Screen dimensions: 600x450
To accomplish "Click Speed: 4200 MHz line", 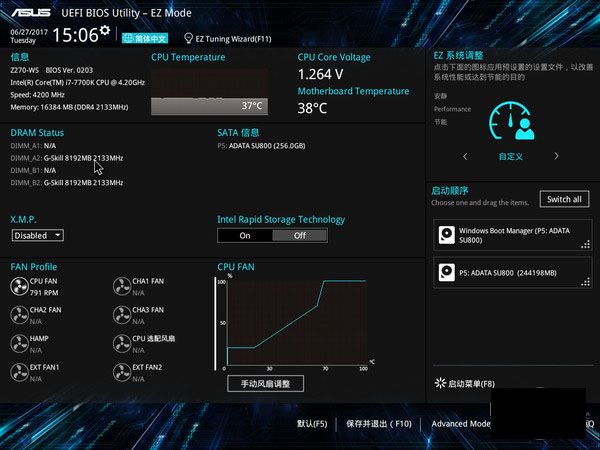I will [38, 95].
